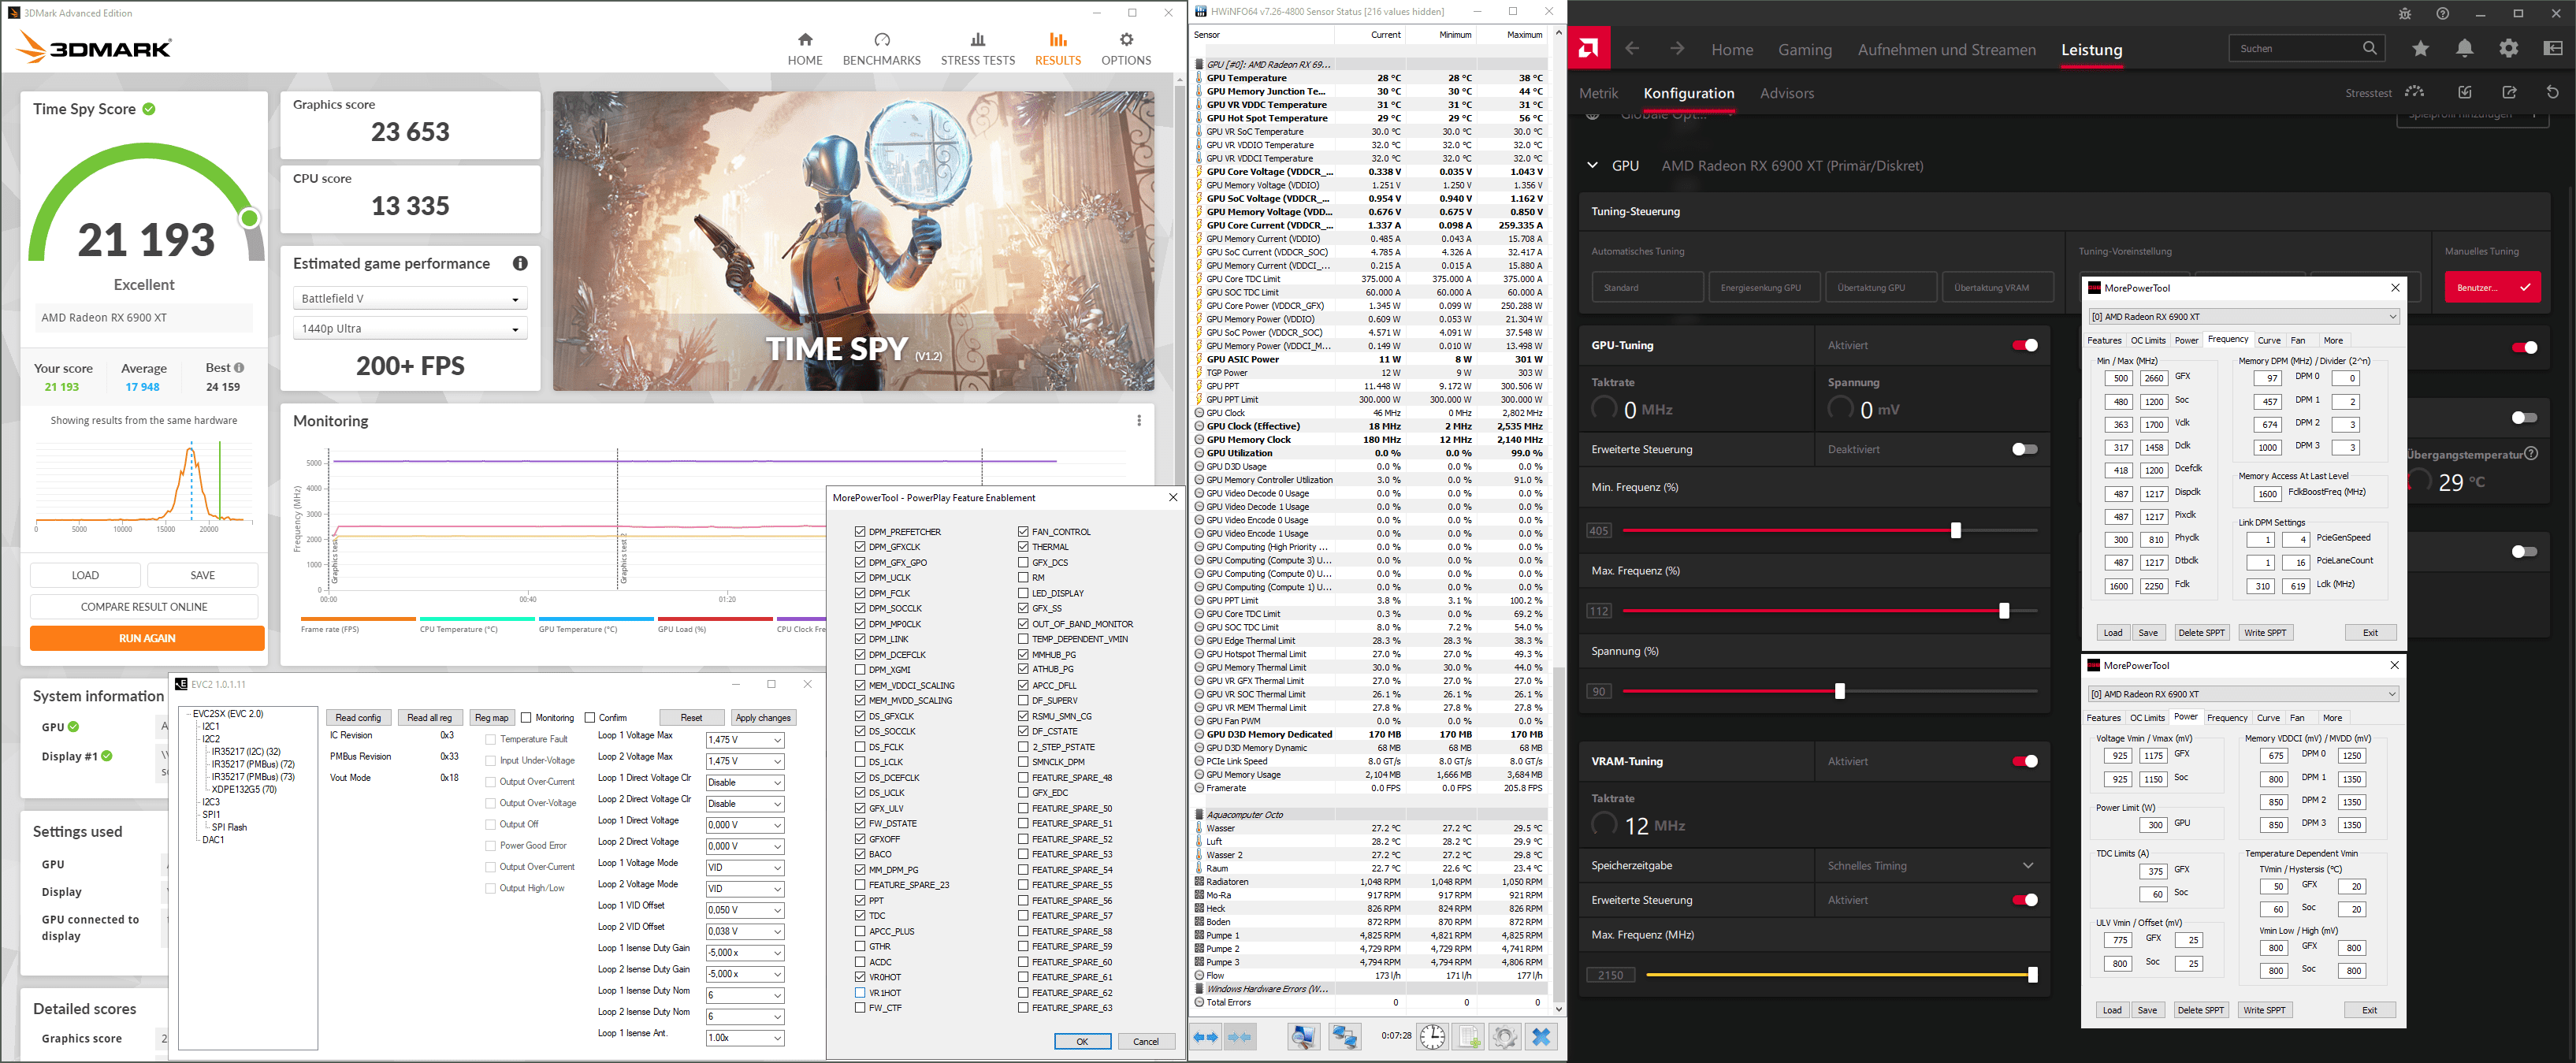This screenshot has height=1063, width=2576.
Task: Click AMD software favorites star icon
Action: (x=2420, y=48)
